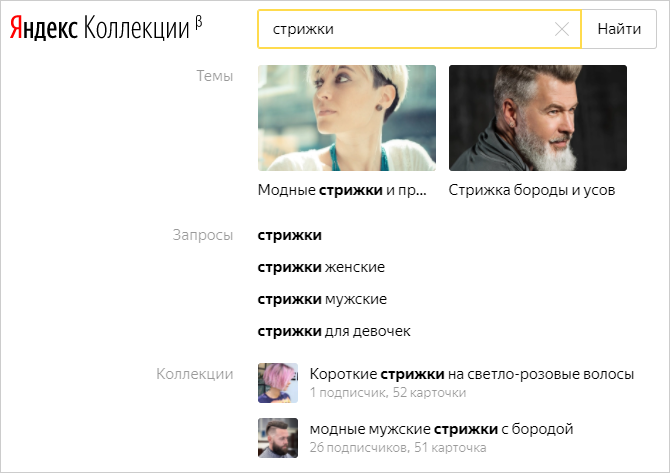This screenshot has width=670, height=473.
Task: Open topic Стрижка бороды и усов
Action: point(532,190)
